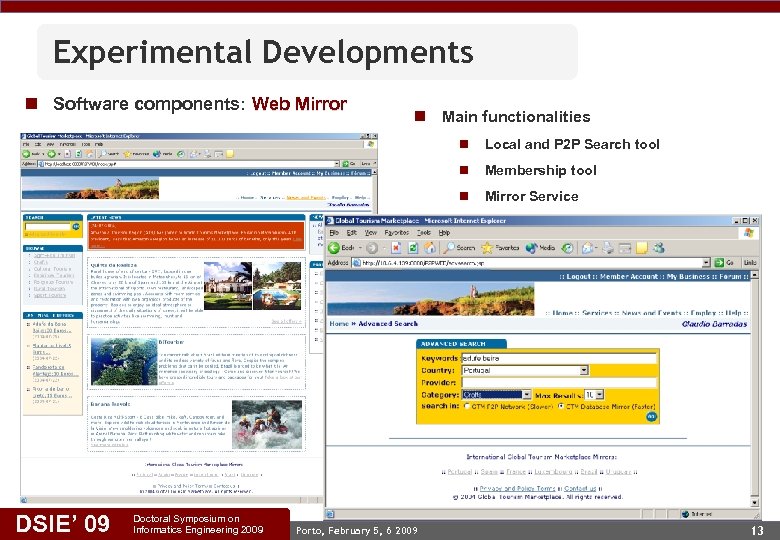Open the Media globe in the front IE toolbar

531,248
